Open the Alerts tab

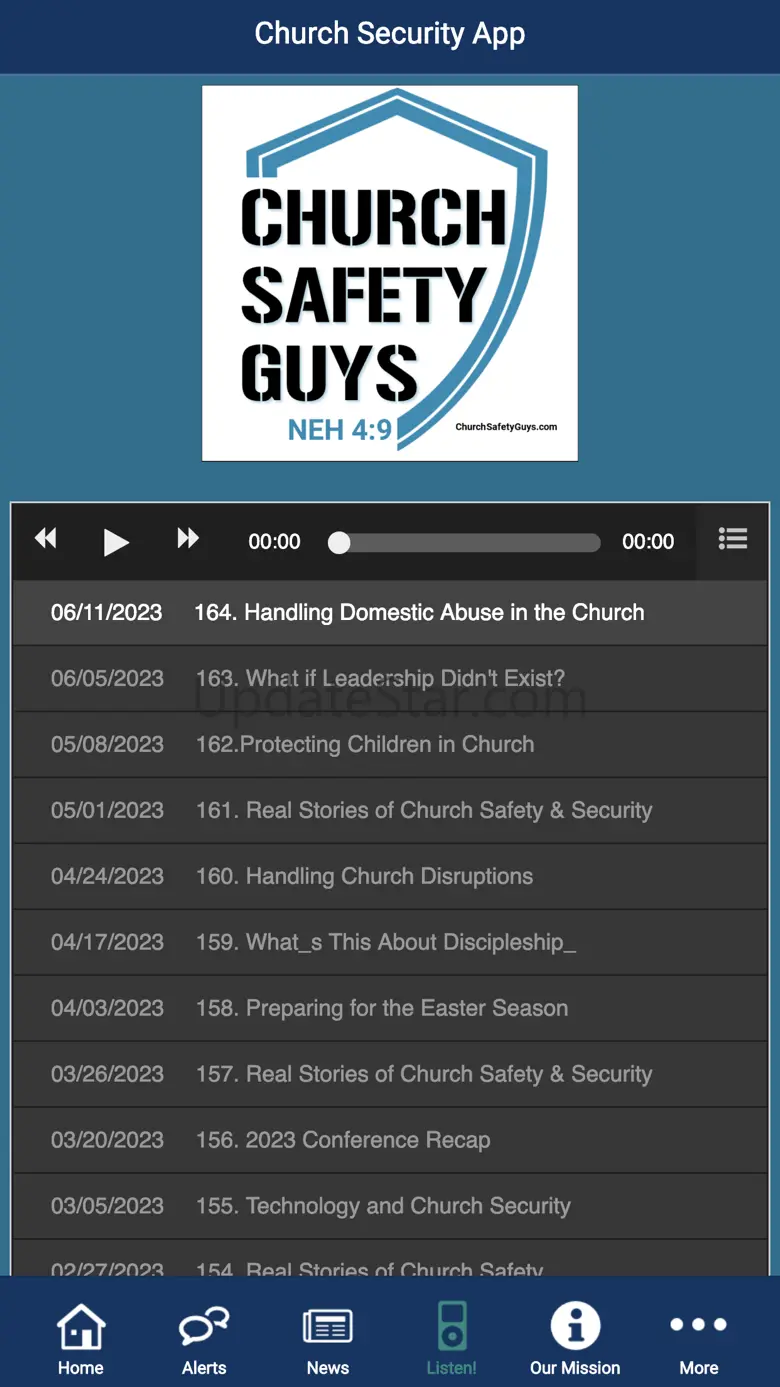[x=204, y=1339]
